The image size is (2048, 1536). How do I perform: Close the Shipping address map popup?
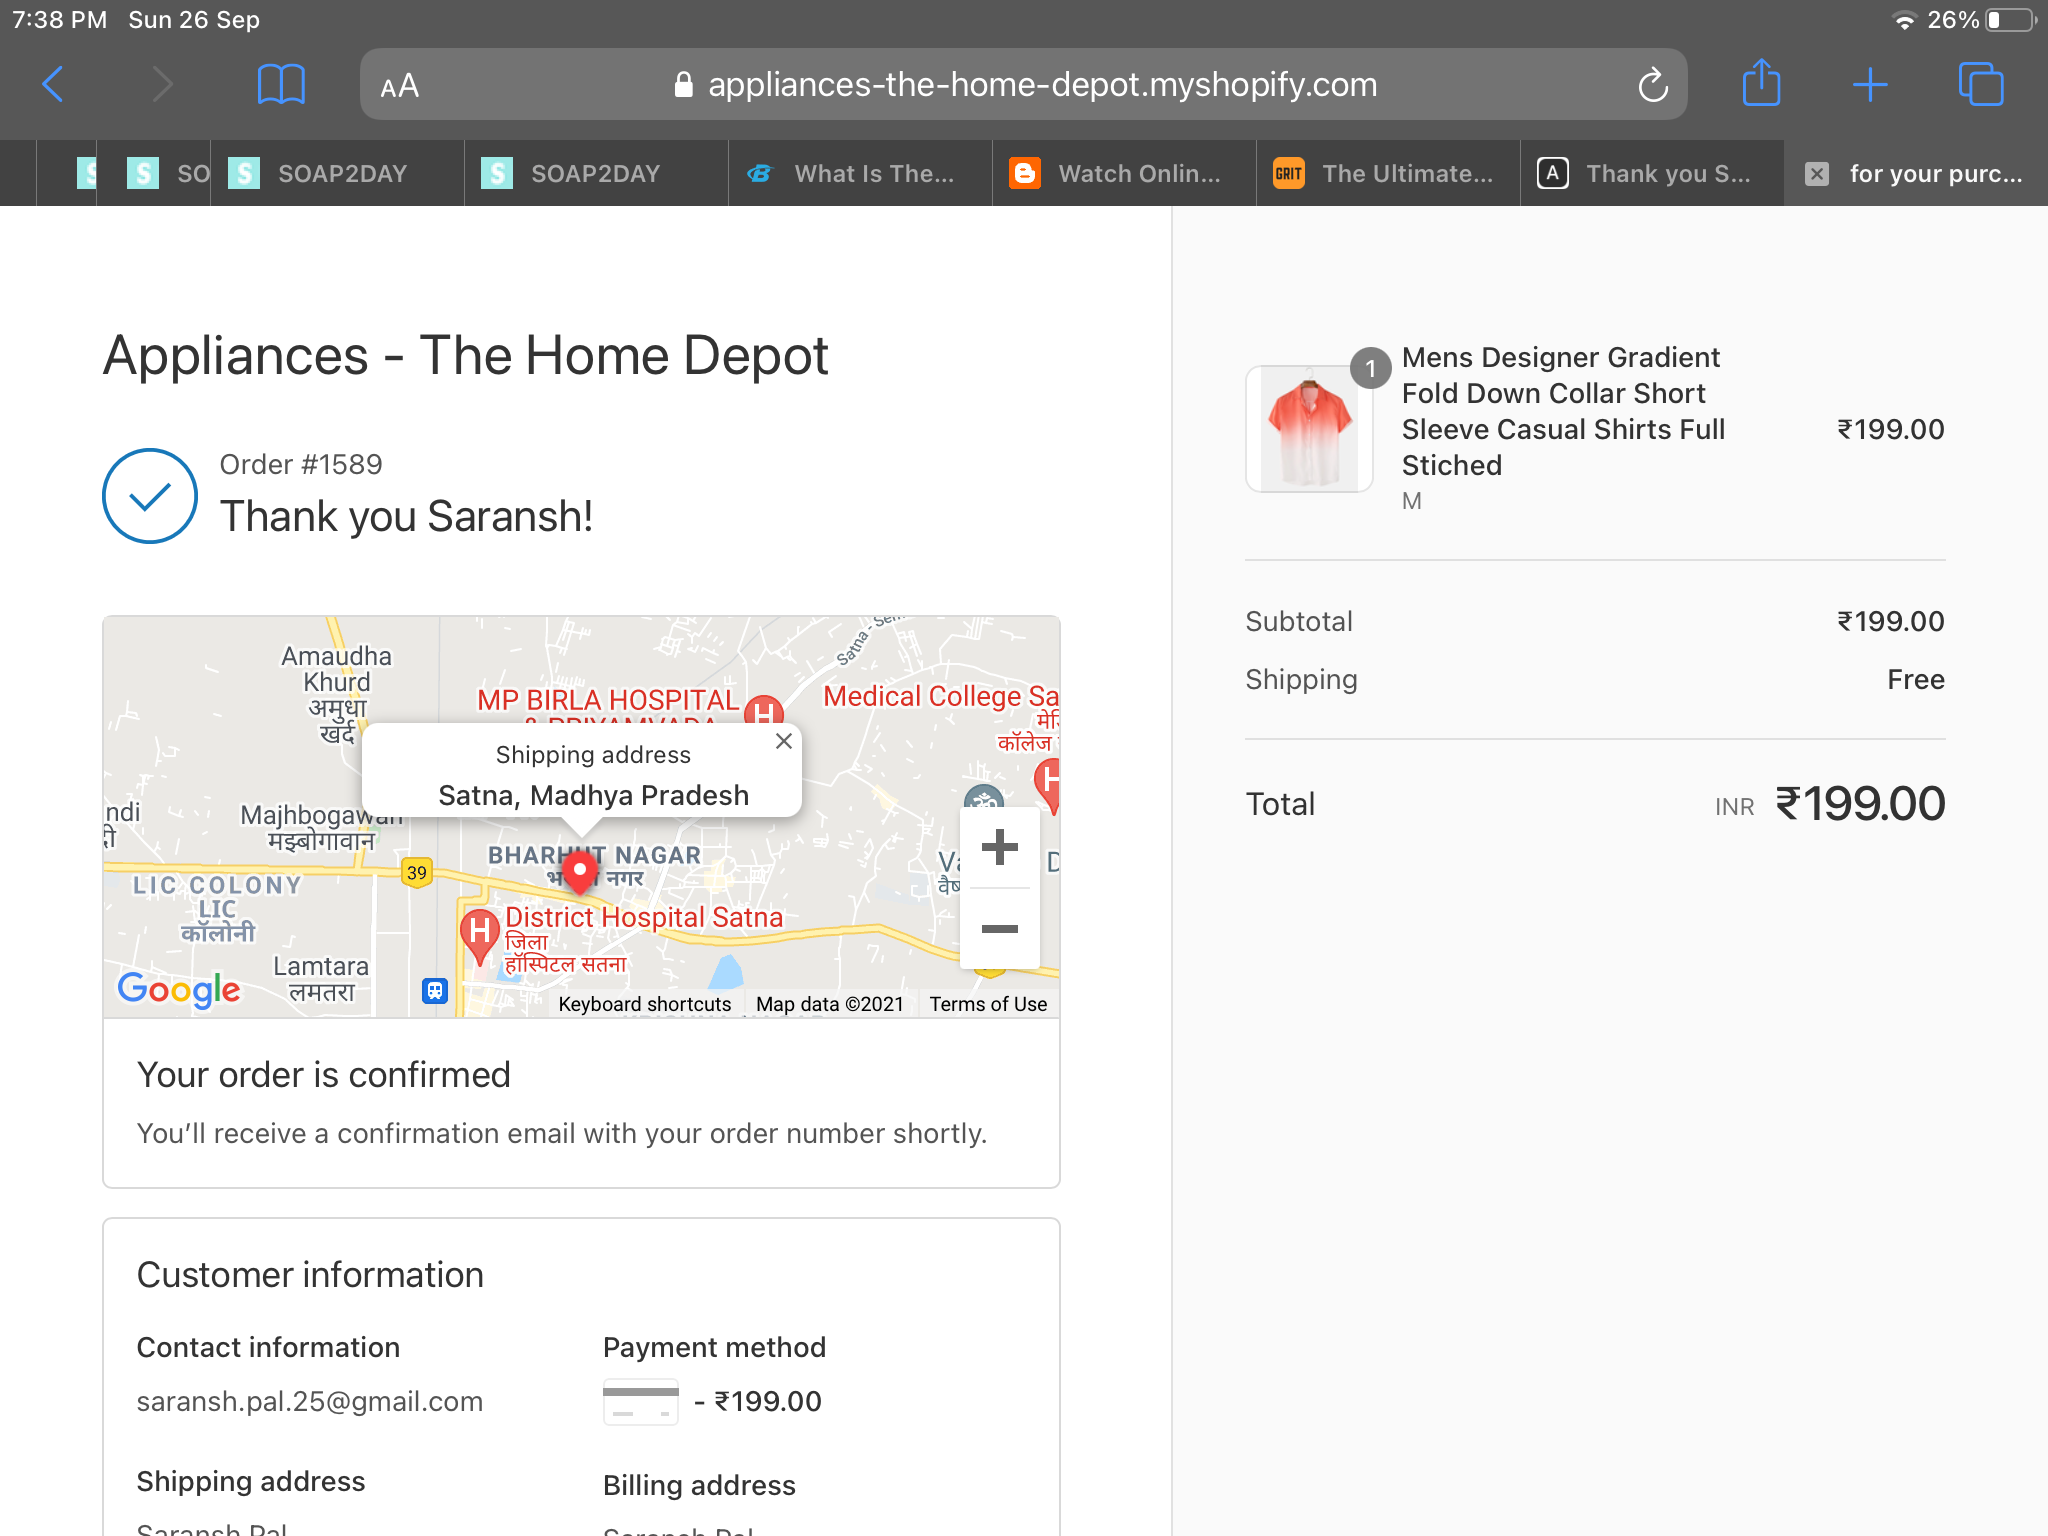[784, 741]
